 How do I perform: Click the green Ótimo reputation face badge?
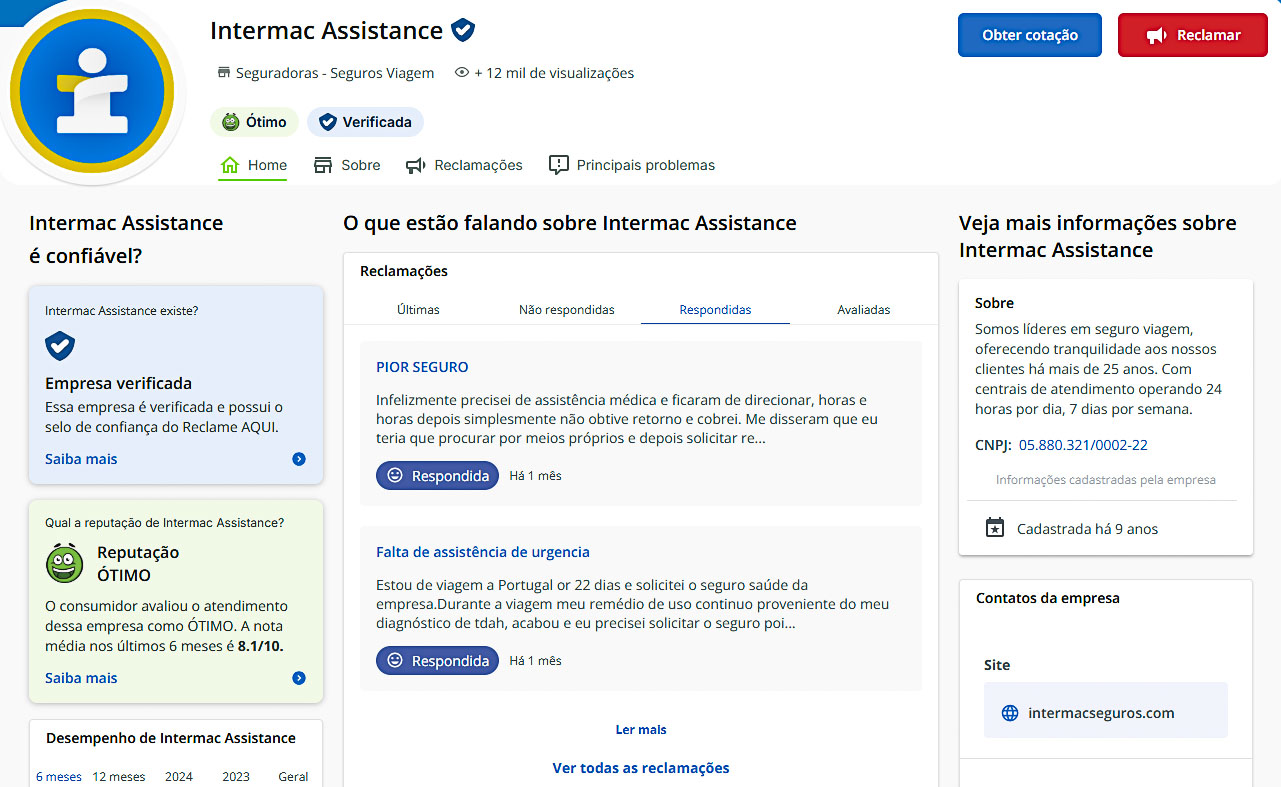coord(254,122)
